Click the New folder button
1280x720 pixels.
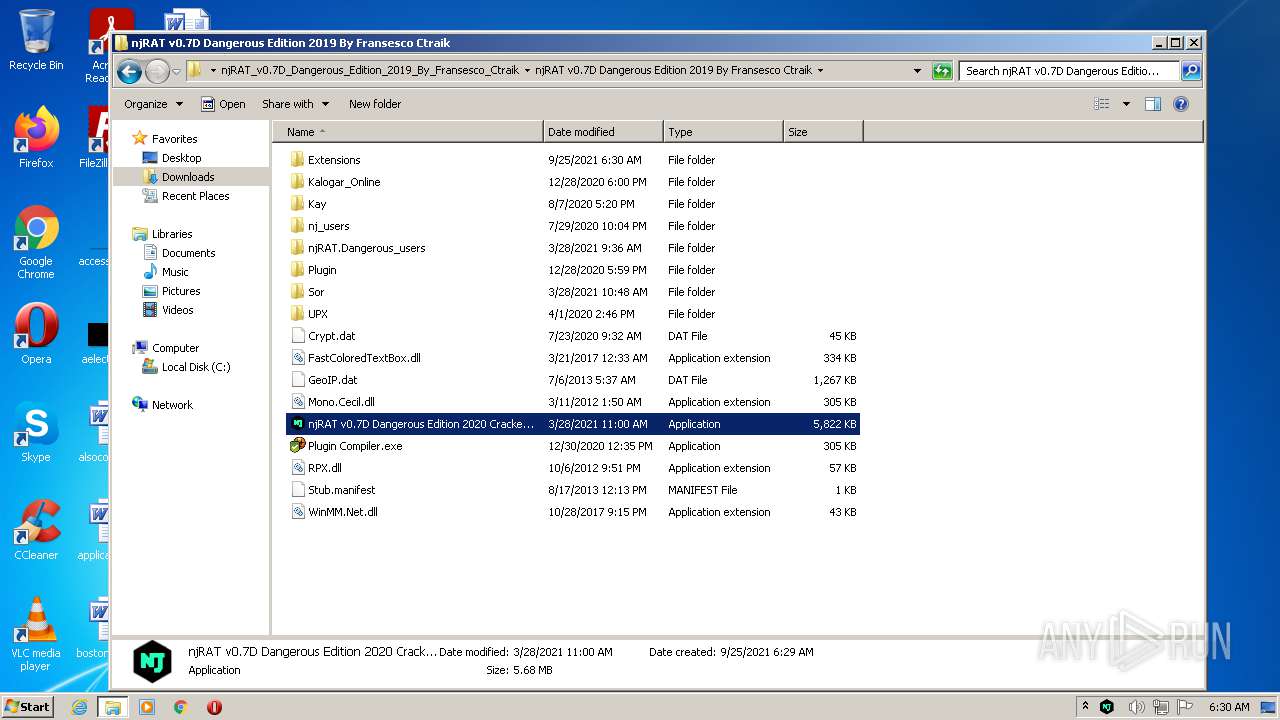(375, 104)
